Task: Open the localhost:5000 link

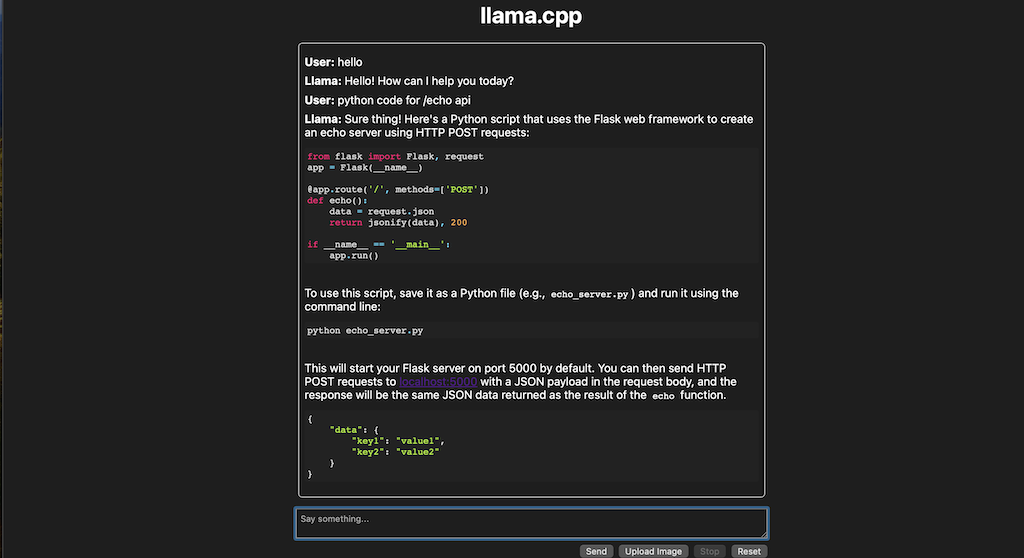Action: tap(438, 382)
